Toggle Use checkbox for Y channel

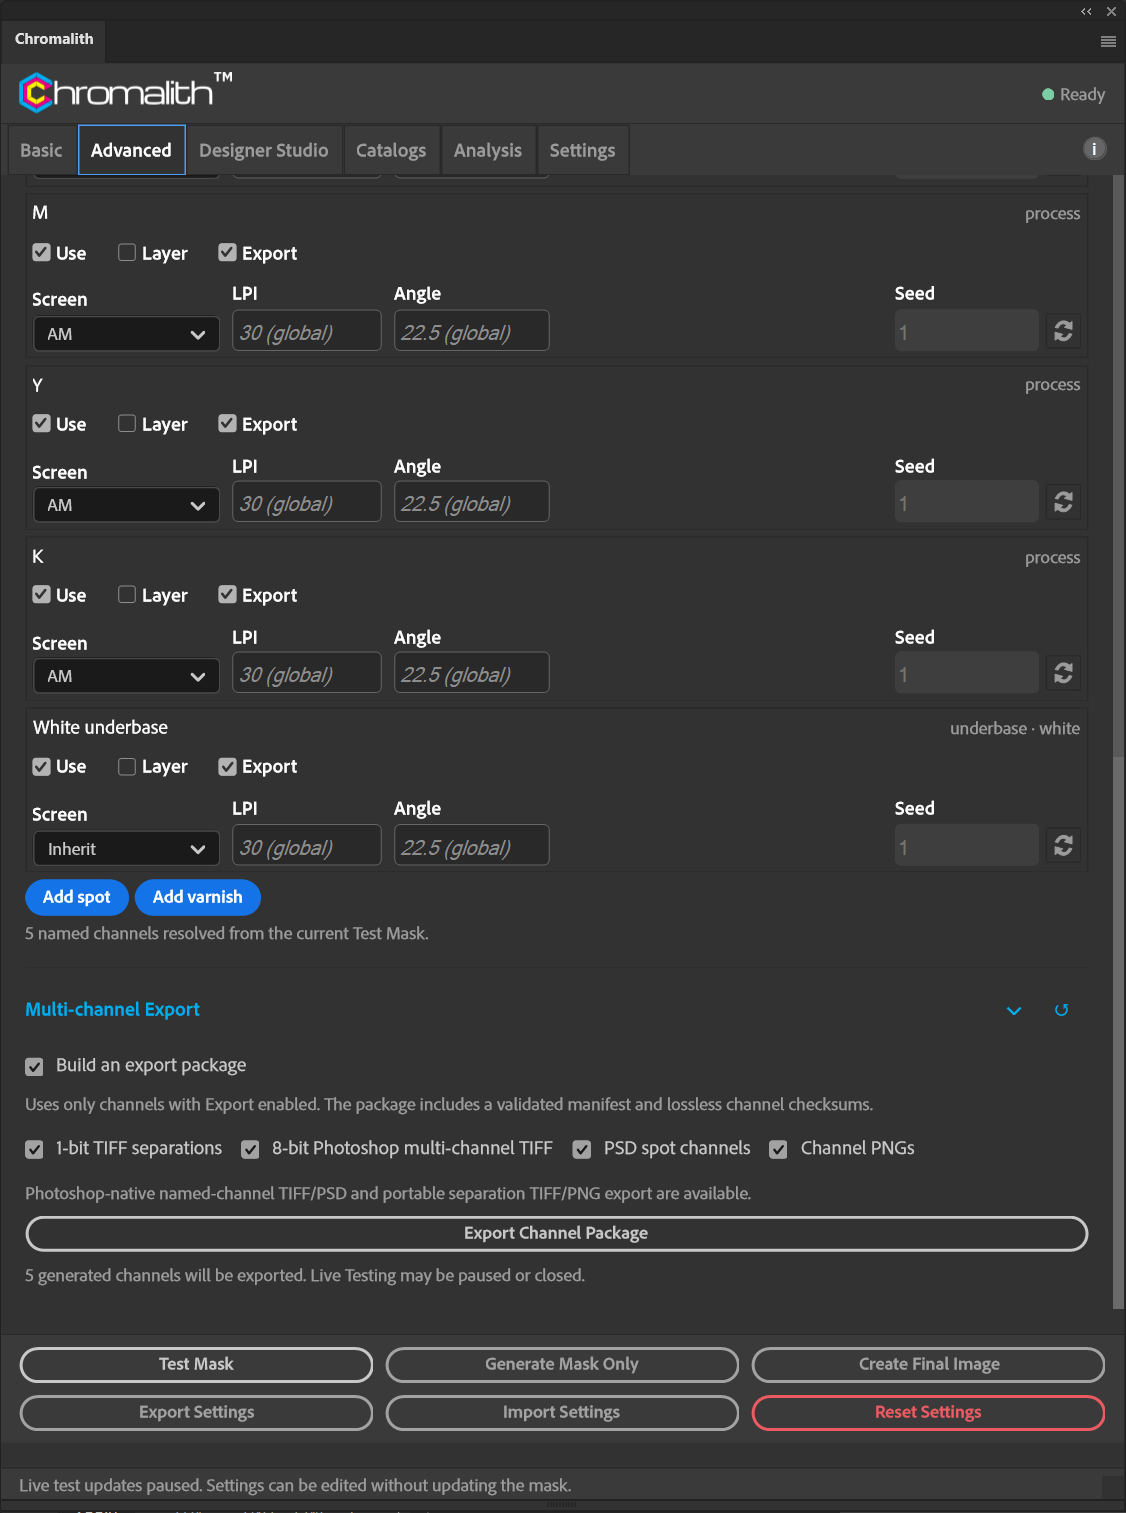pyautogui.click(x=41, y=423)
